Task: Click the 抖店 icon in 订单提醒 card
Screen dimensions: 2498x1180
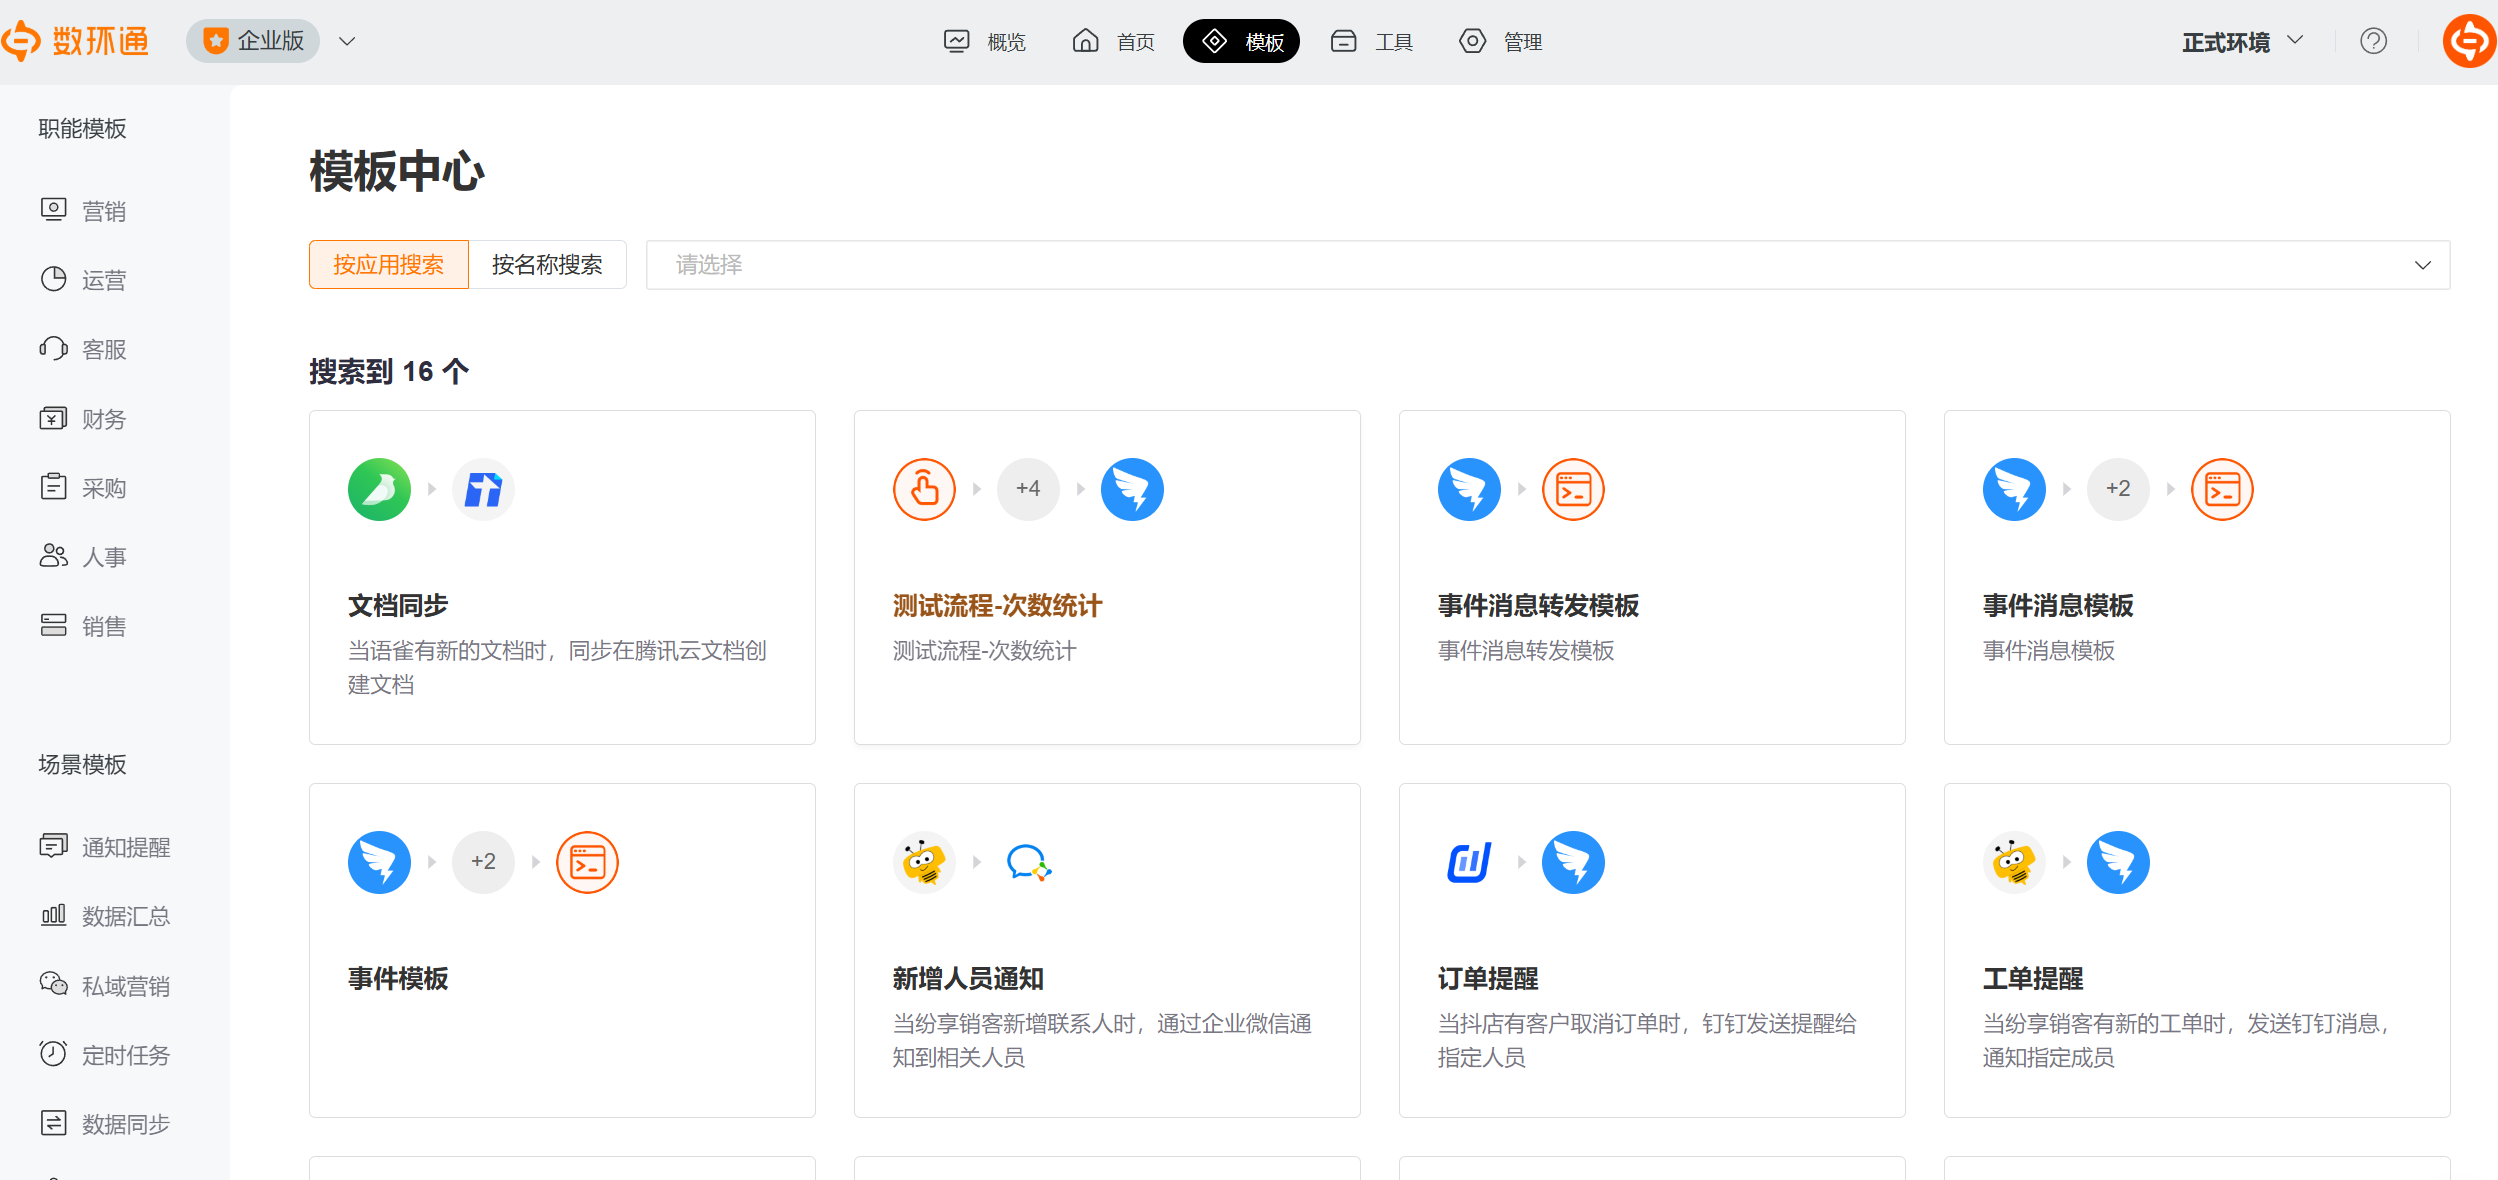Action: [x=1469, y=863]
